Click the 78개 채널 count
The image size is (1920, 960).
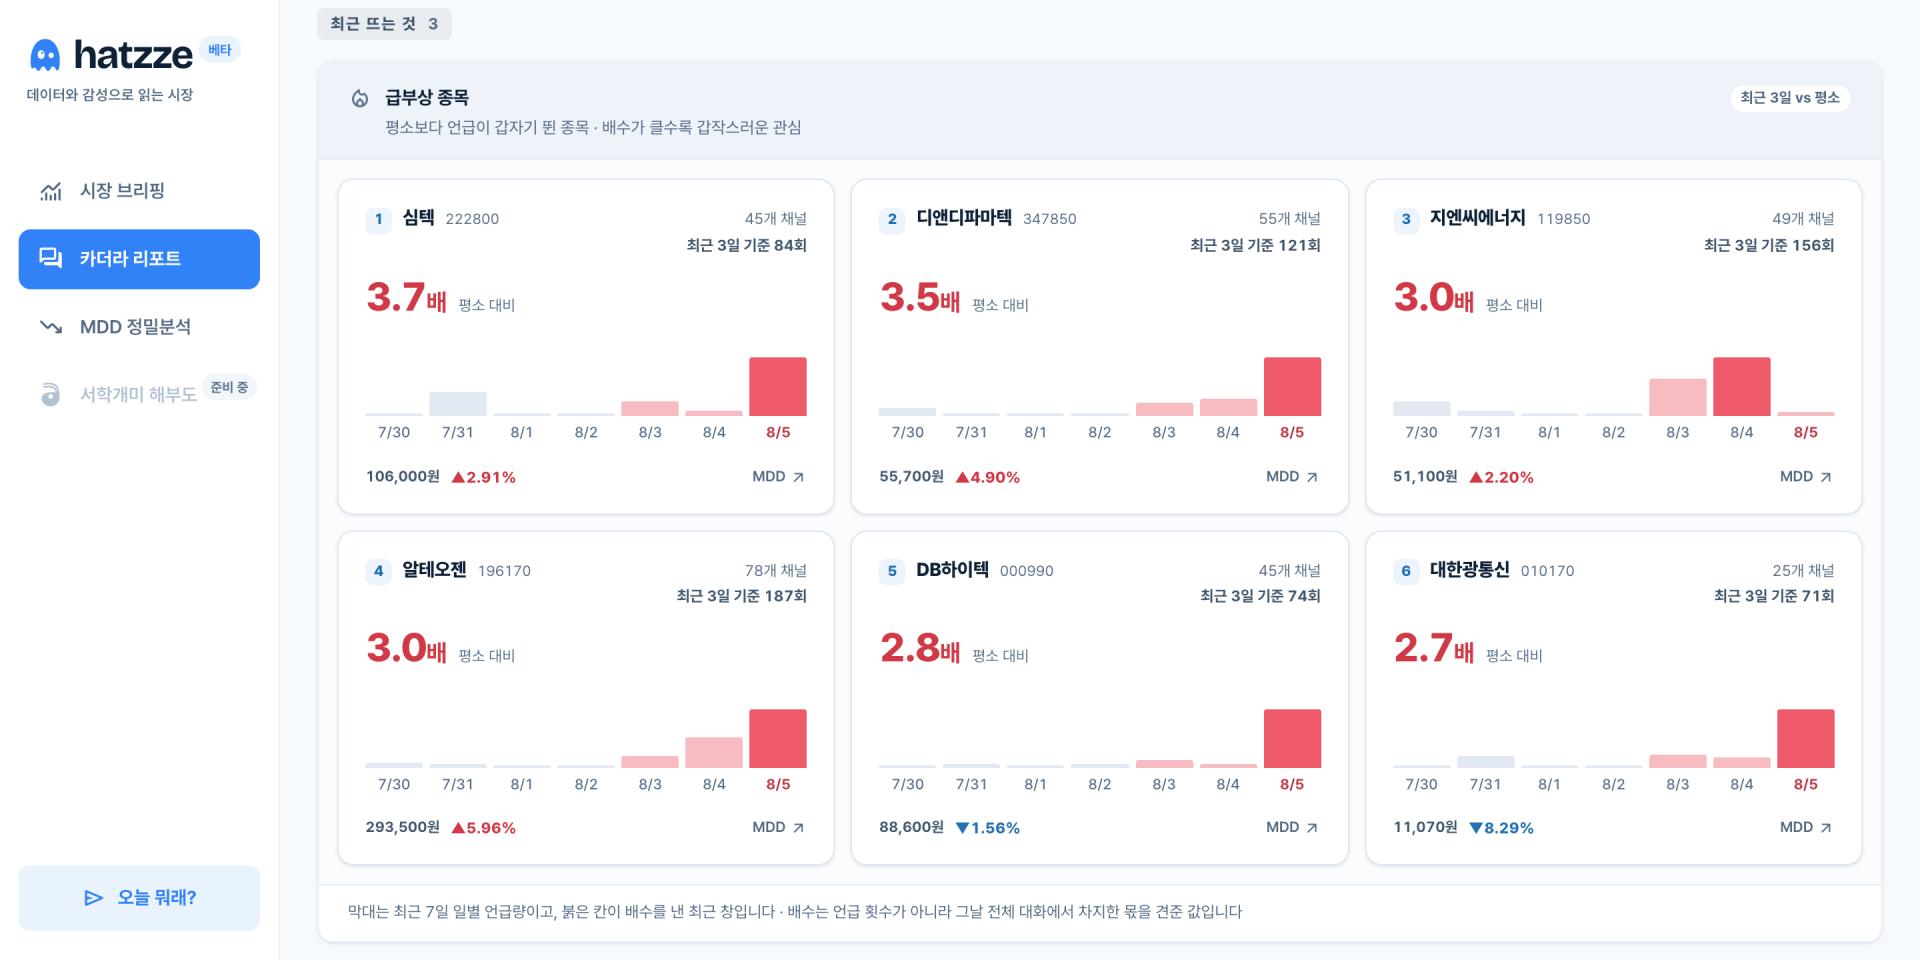point(776,571)
